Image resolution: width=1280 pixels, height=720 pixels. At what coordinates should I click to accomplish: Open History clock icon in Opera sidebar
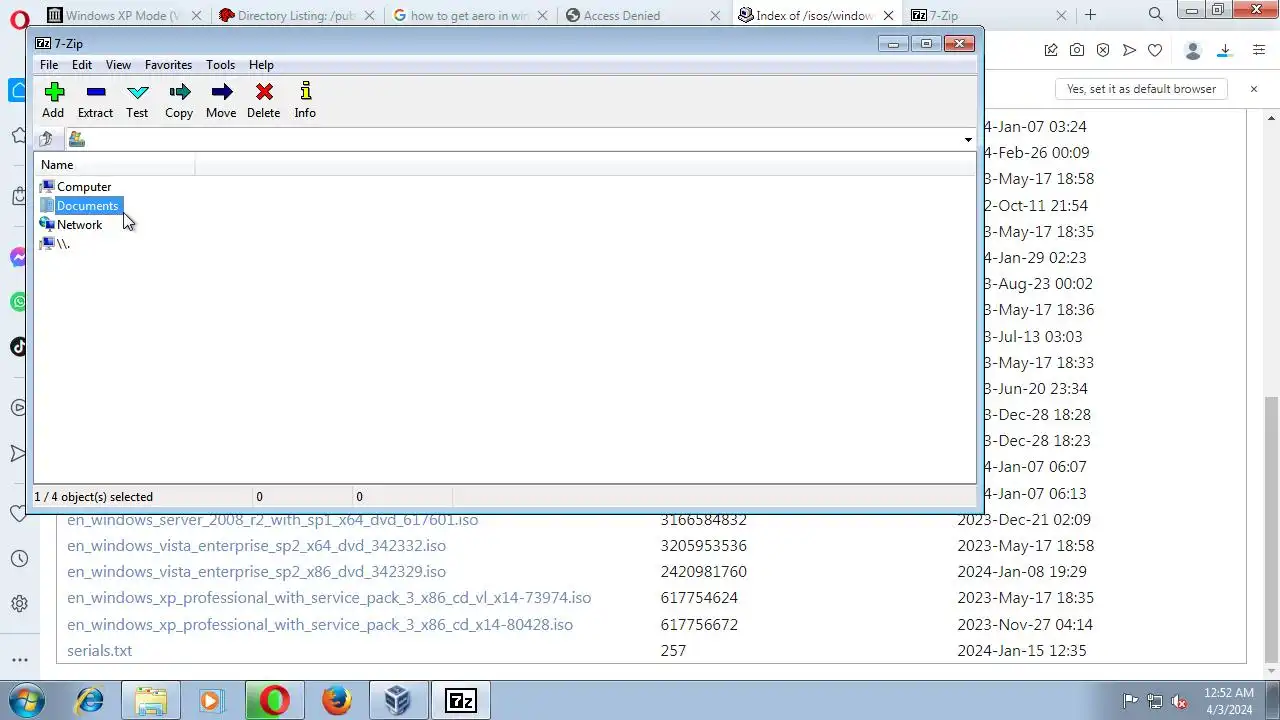[19, 559]
